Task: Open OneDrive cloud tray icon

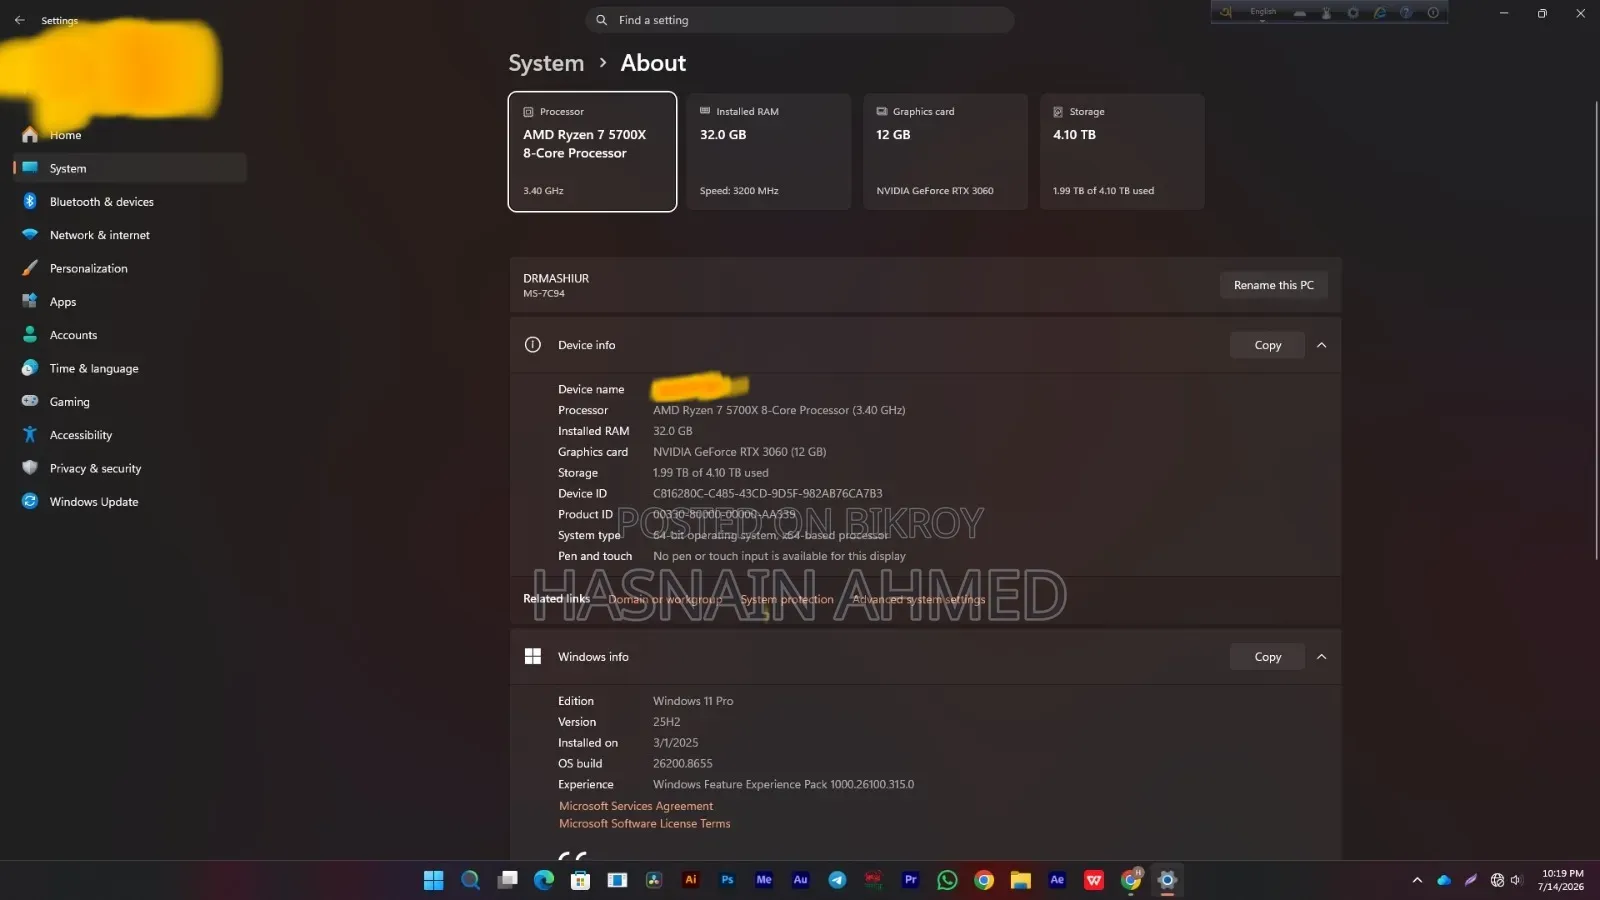Action: 1444,880
